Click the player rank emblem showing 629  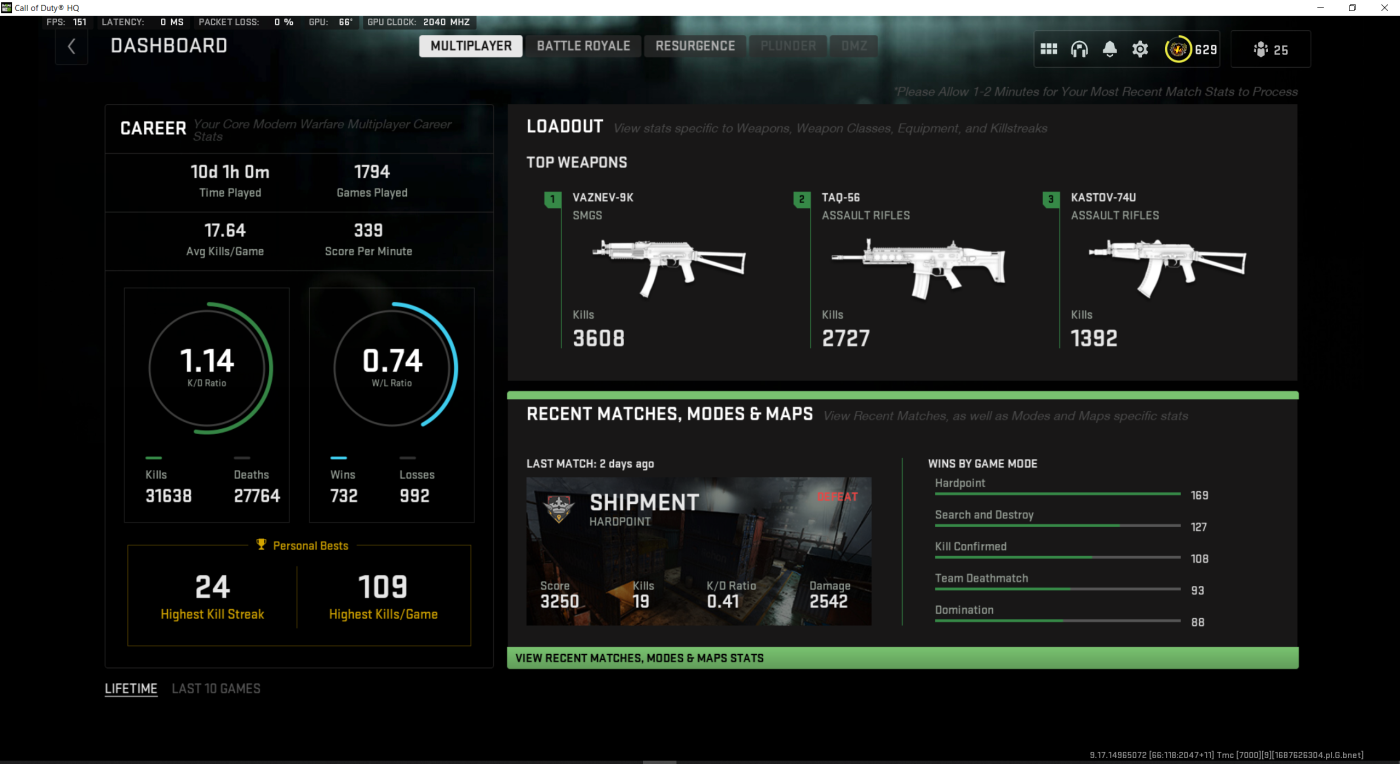tap(1178, 49)
